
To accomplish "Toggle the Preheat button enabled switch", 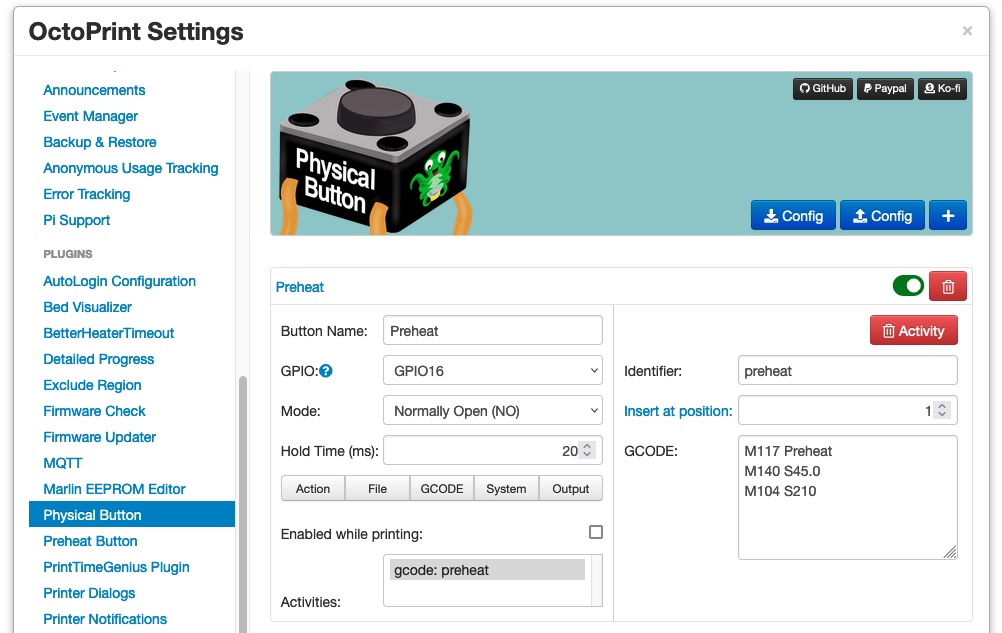I will pos(908,287).
